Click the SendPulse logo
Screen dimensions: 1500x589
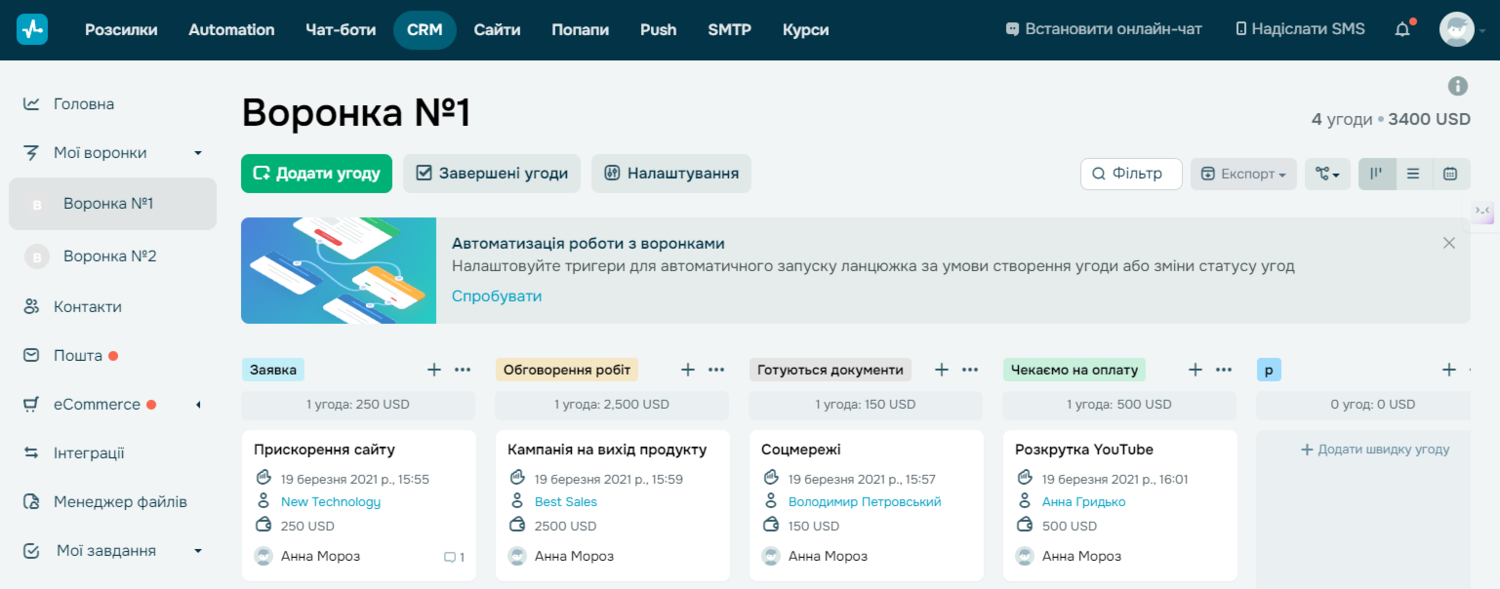coord(33,27)
